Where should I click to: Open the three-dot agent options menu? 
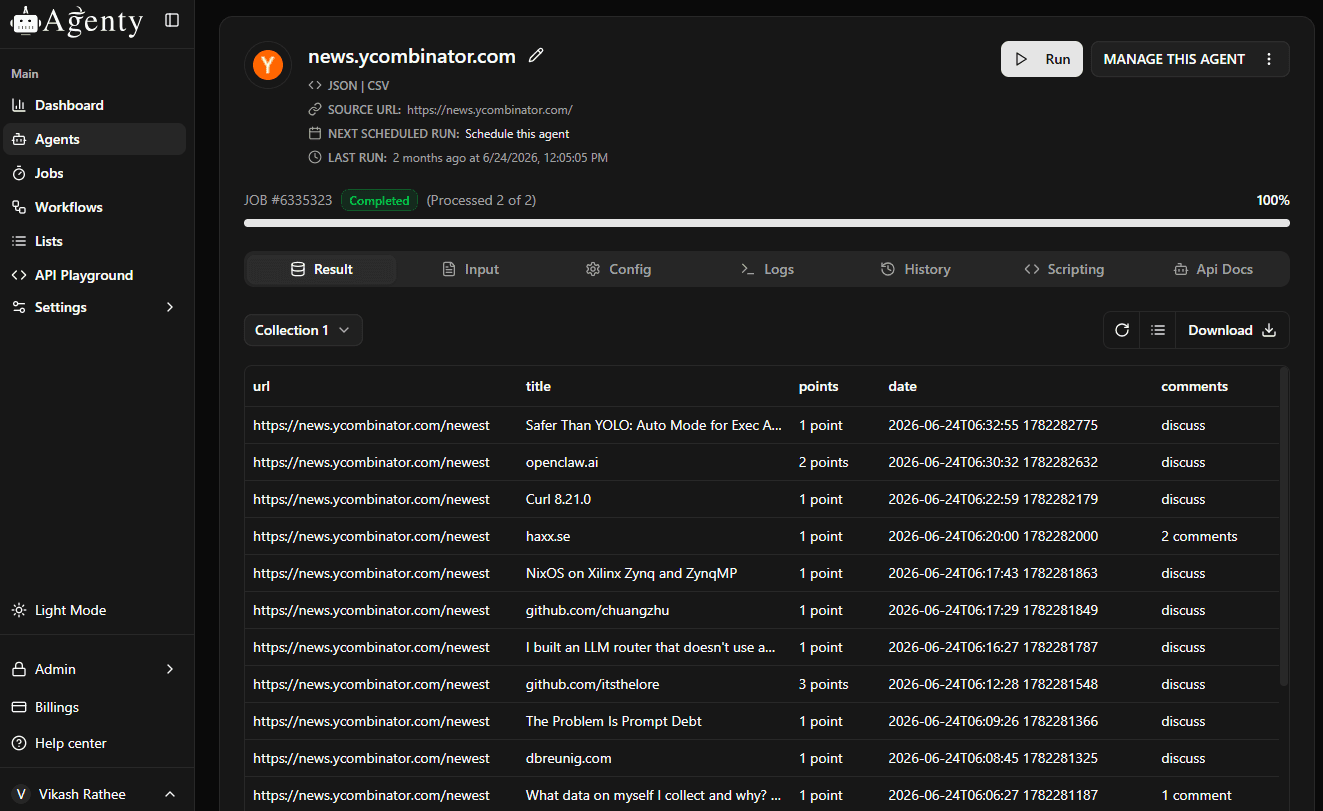1269,59
